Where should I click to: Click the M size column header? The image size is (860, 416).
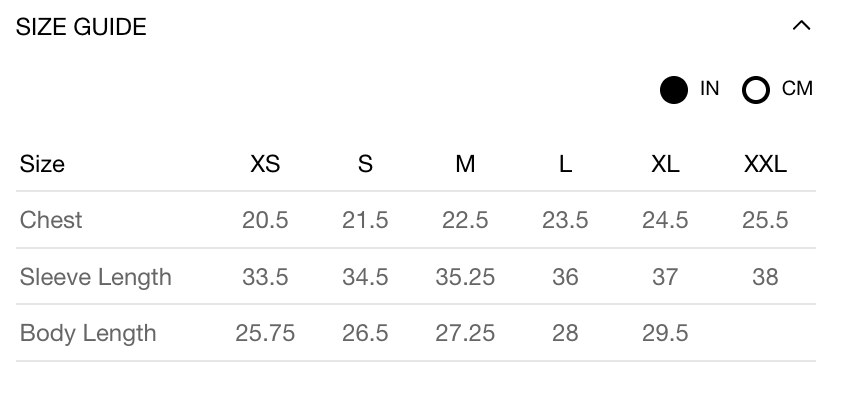465,164
